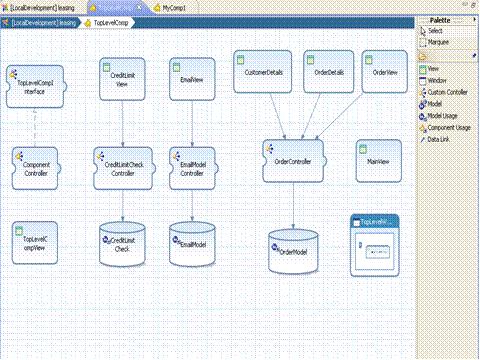This screenshot has width=480, height=360.
Task: Select EmailModel Controller node
Action: point(193,169)
